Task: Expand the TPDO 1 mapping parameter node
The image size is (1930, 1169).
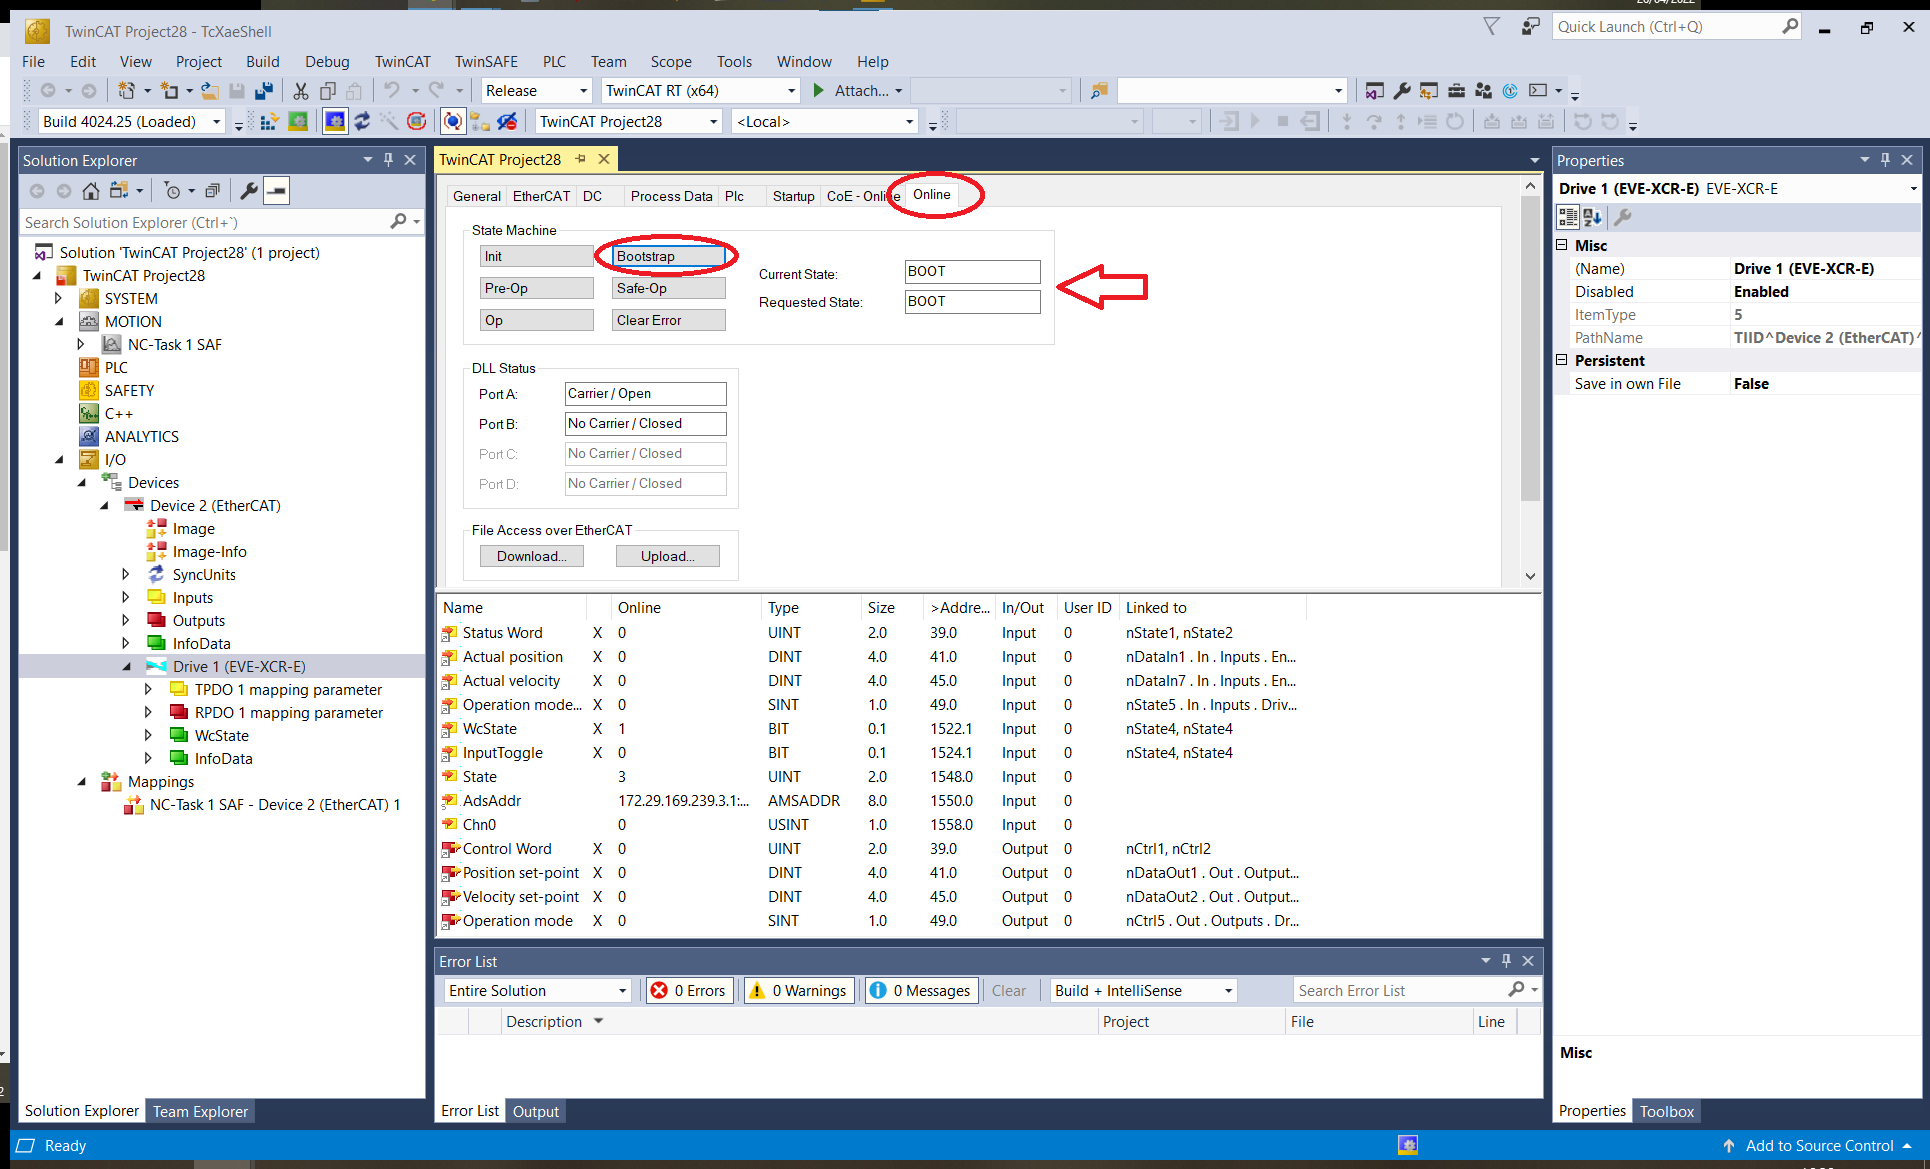Action: (x=149, y=689)
